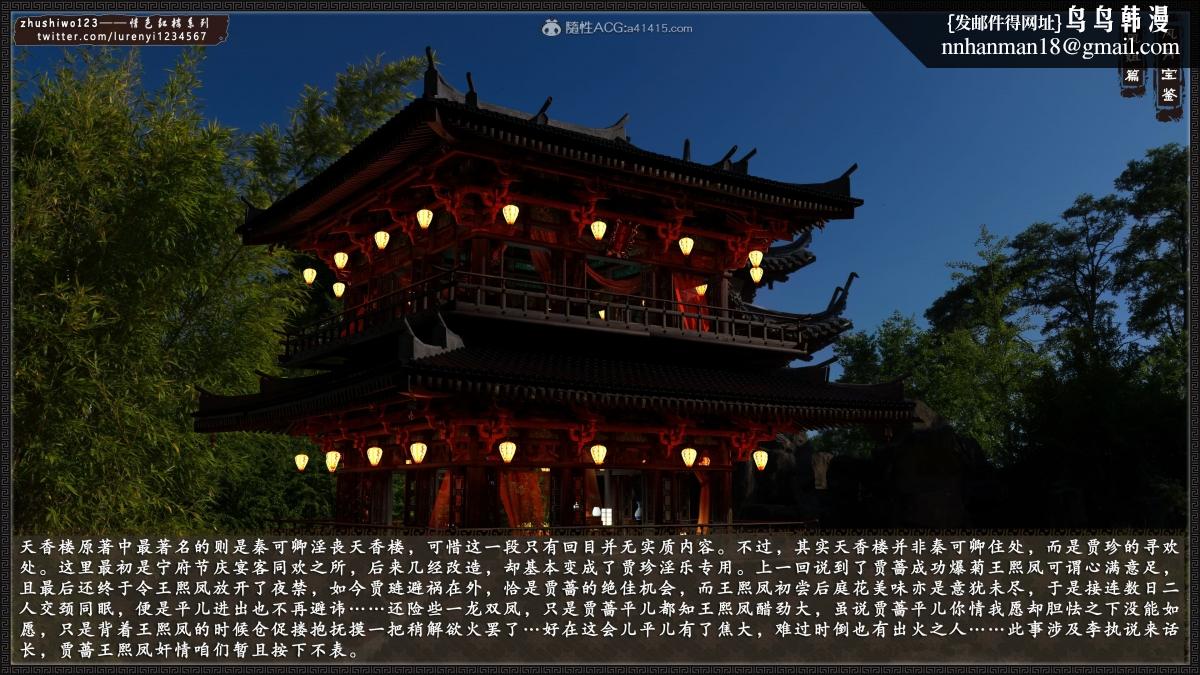This screenshot has width=1200, height=675.
Task: Open the twitter.com/lurenyi1234567 link
Action: pos(122,37)
